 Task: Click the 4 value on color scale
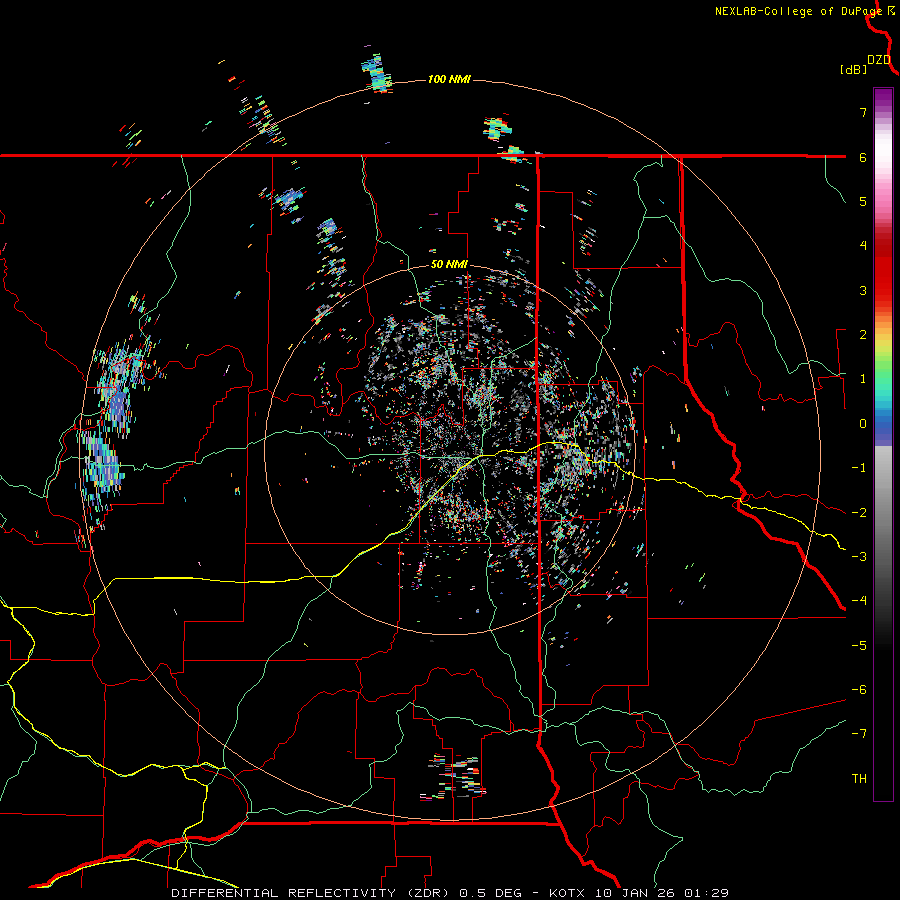coord(863,246)
